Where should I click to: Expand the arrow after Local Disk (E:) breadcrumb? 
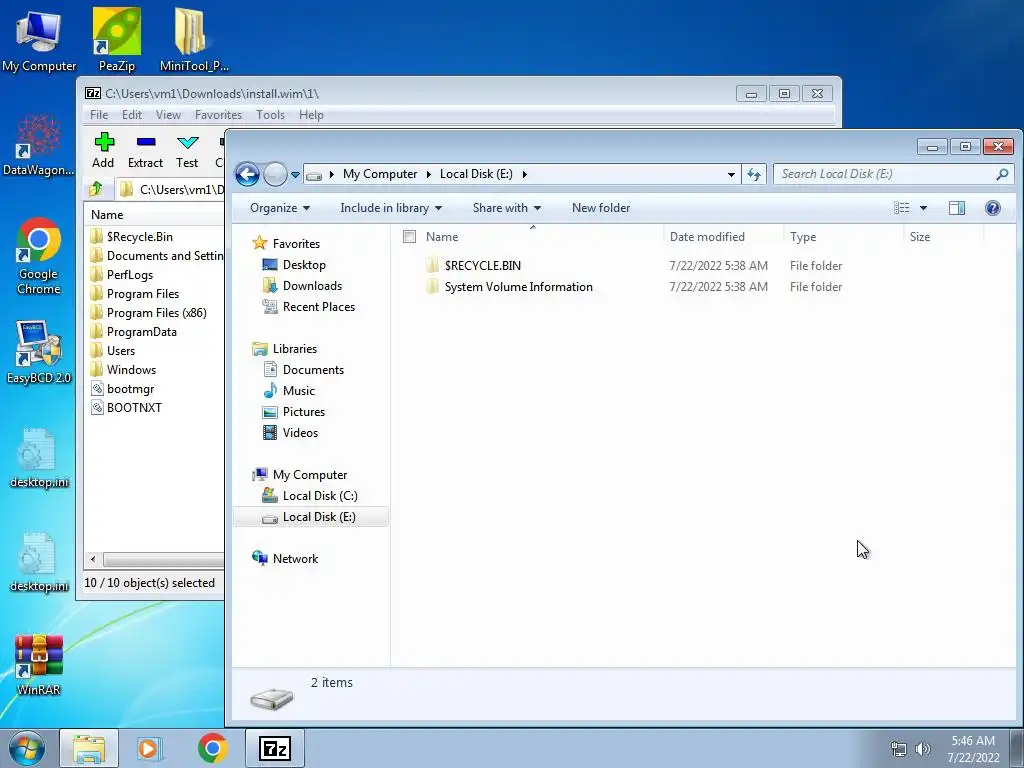point(524,174)
